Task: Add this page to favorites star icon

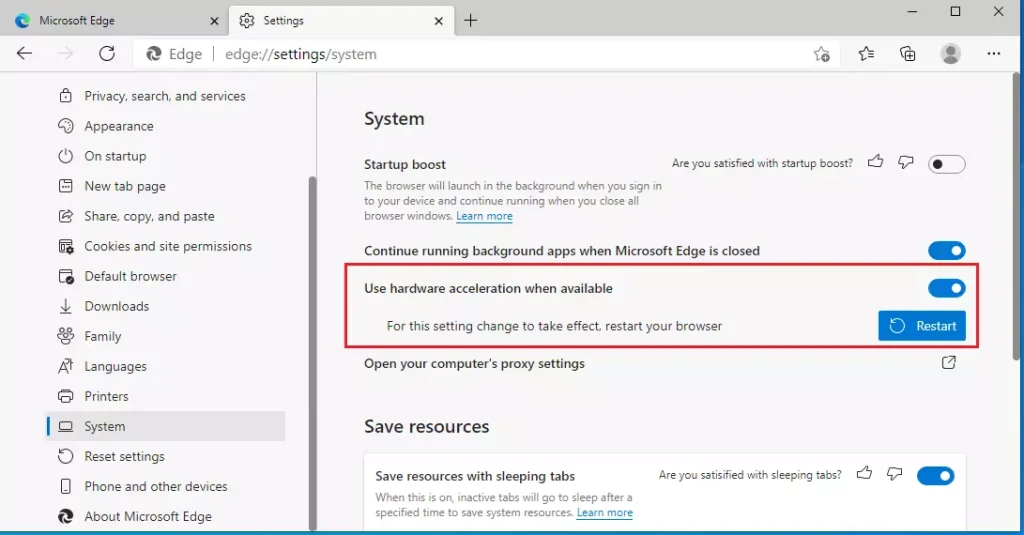Action: point(822,54)
